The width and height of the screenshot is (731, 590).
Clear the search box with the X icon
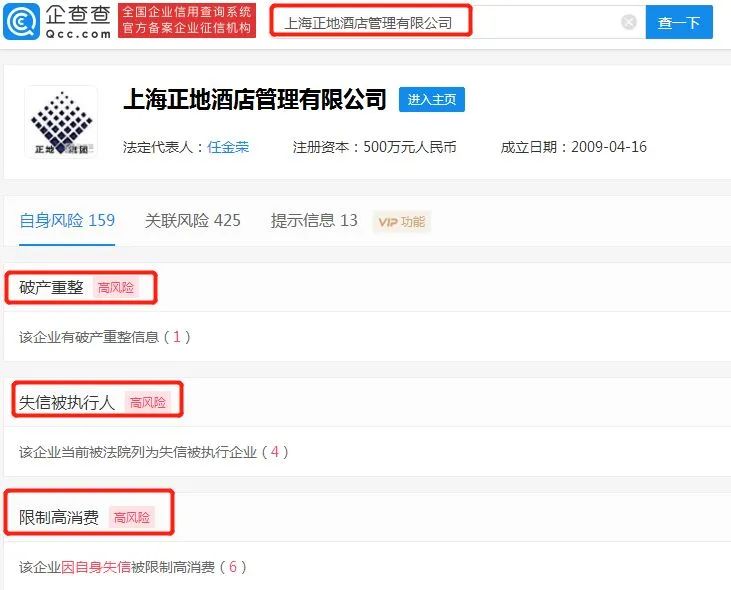[x=628, y=22]
